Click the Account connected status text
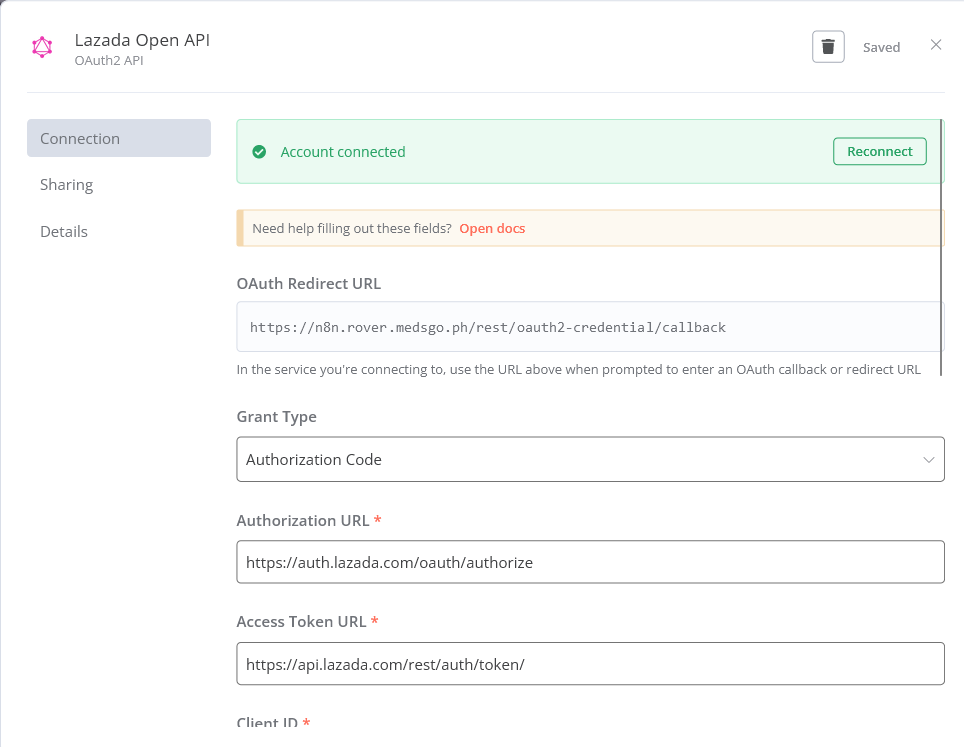The height and width of the screenshot is (747, 964). pyautogui.click(x=343, y=152)
